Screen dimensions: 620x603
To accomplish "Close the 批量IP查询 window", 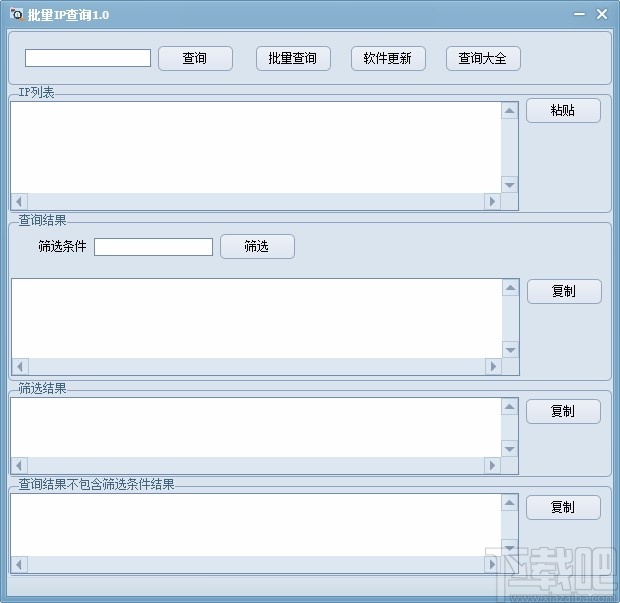I will pos(602,14).
